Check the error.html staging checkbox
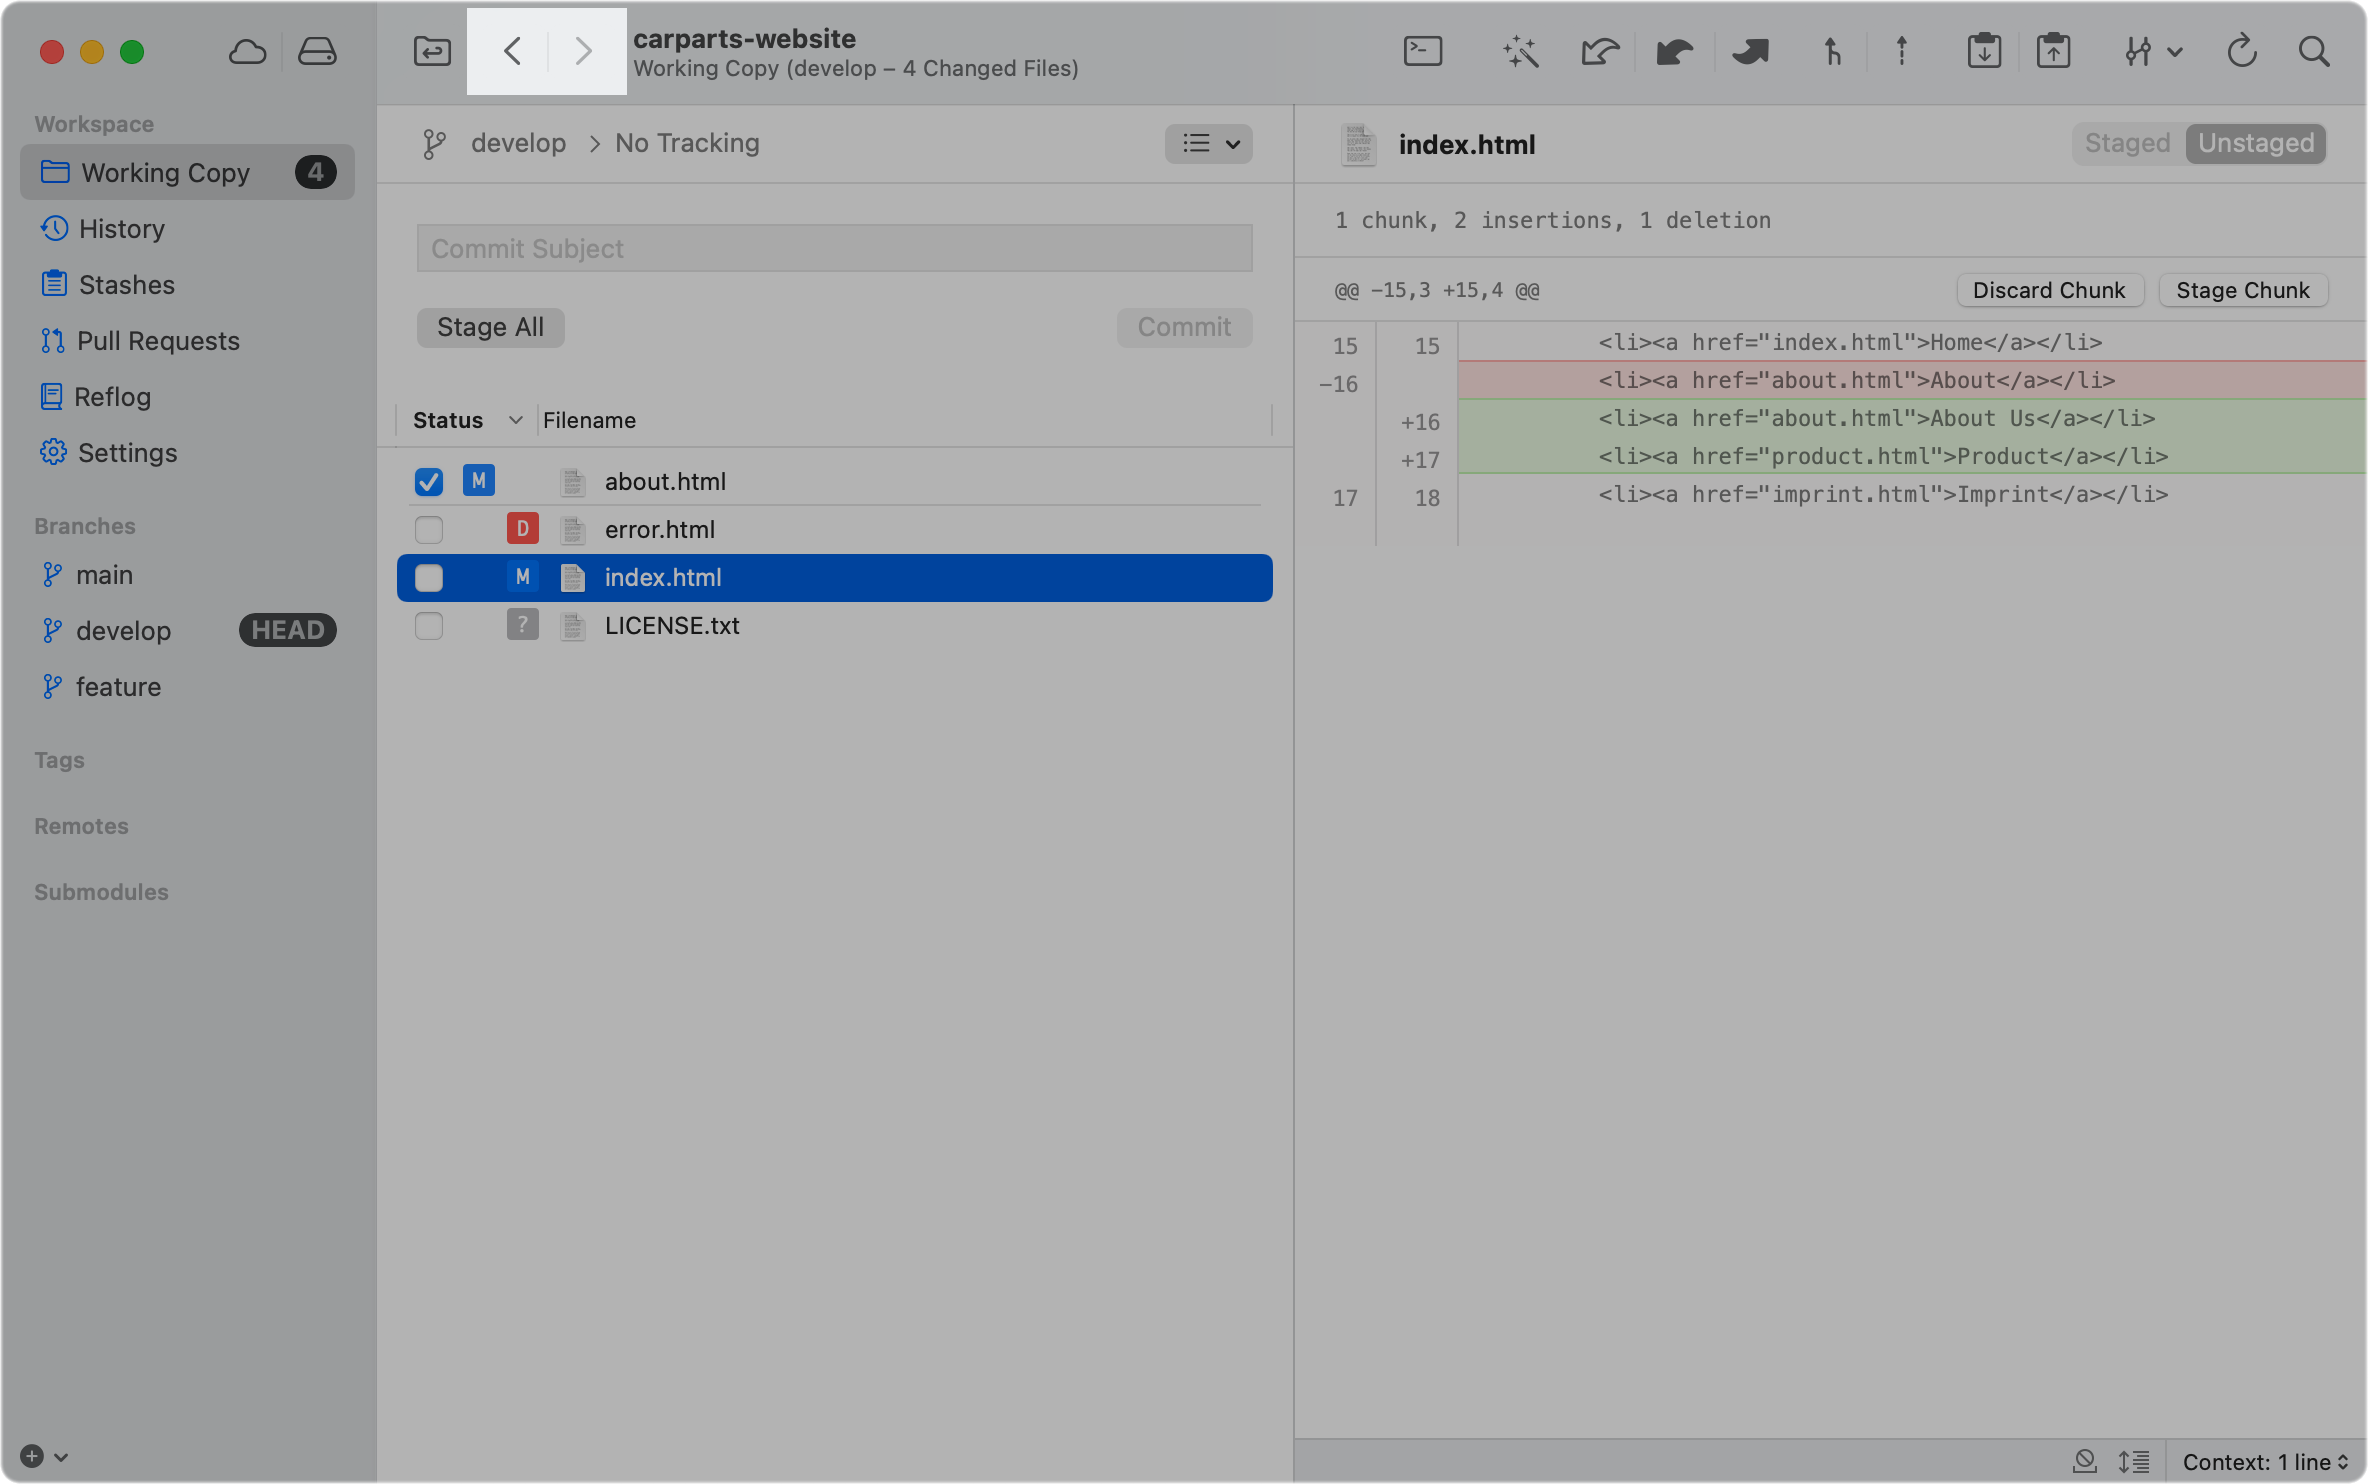 tap(429, 530)
